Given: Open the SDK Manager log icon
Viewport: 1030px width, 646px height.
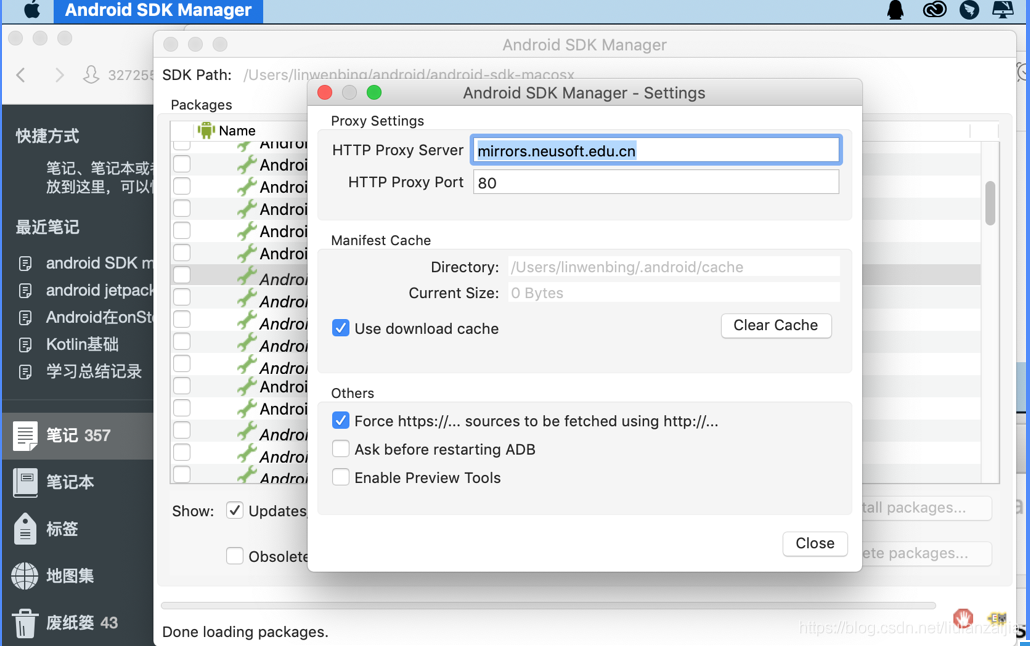Looking at the screenshot, I should (x=996, y=618).
